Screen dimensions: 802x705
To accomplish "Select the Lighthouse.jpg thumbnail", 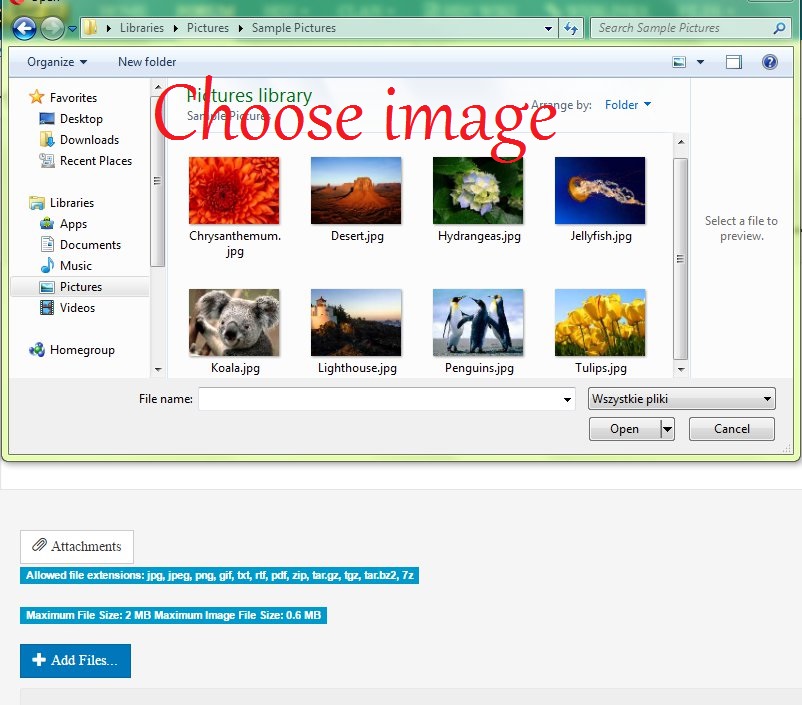I will point(356,322).
